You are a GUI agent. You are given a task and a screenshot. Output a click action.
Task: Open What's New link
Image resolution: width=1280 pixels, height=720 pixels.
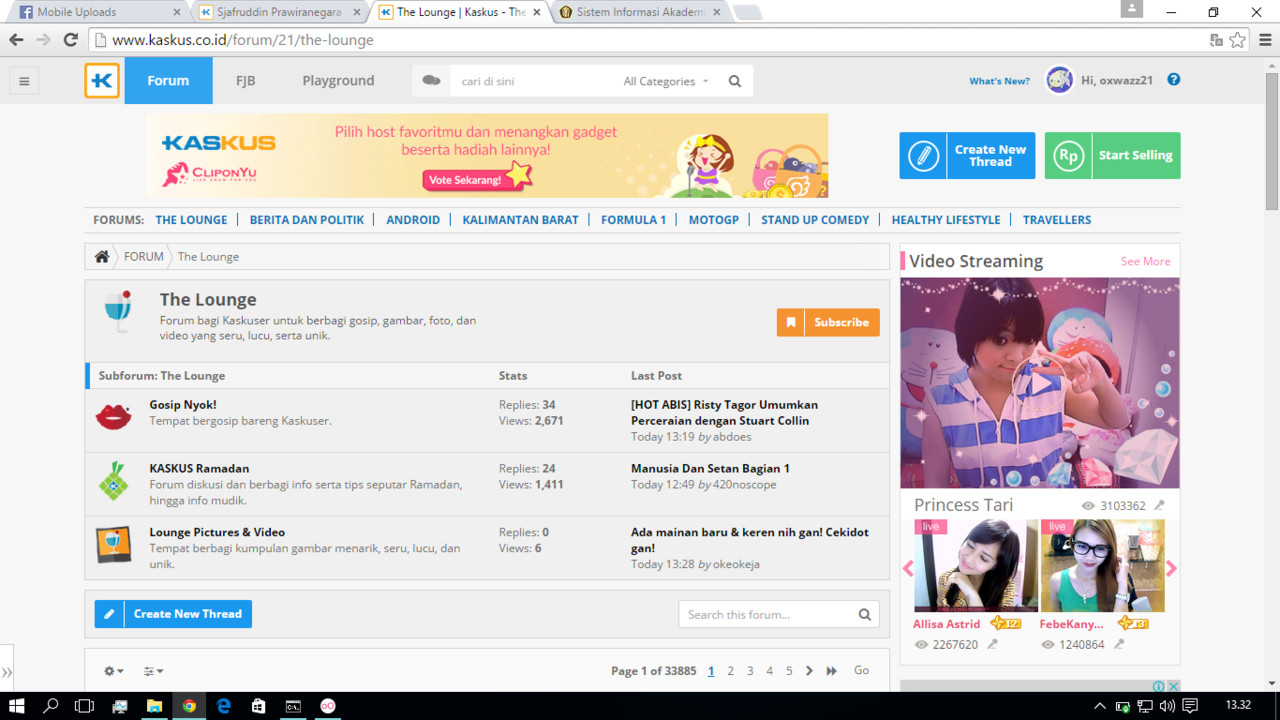coord(999,81)
